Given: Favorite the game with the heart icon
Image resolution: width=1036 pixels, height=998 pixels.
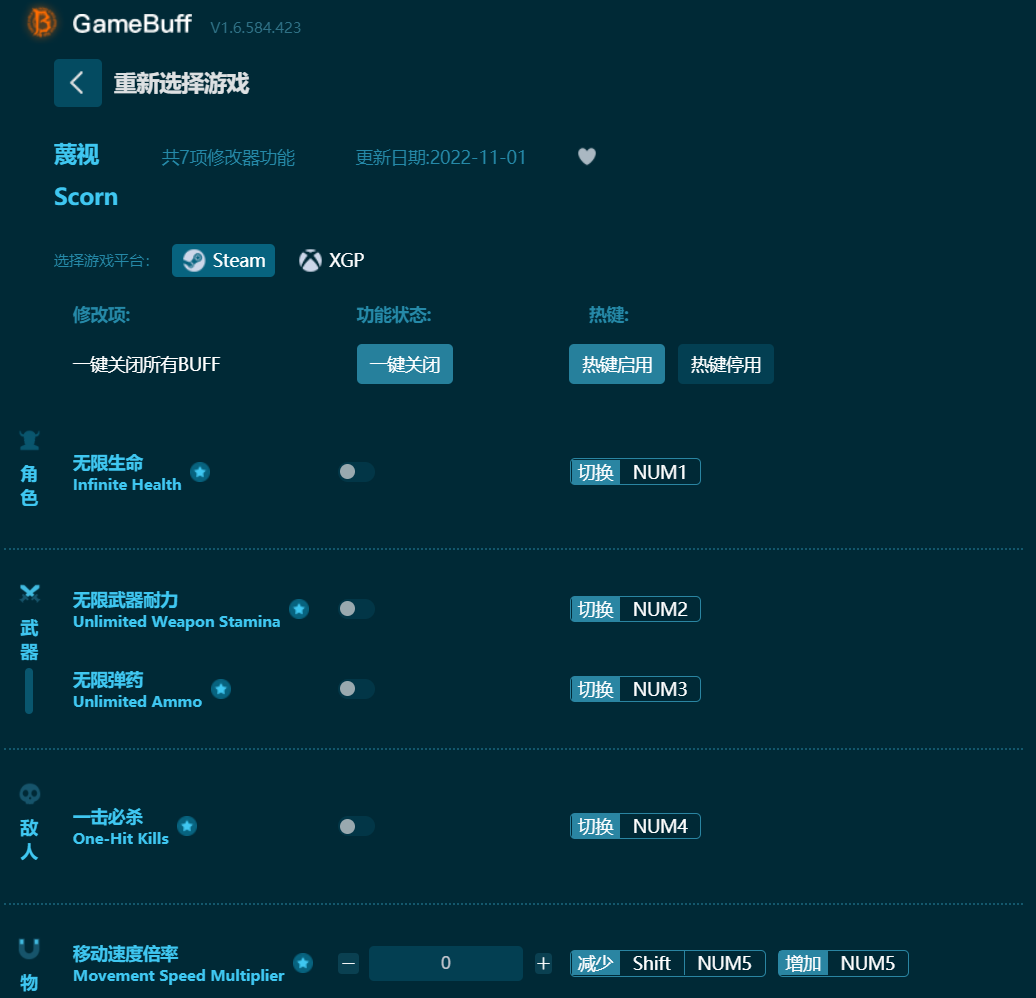Looking at the screenshot, I should click(x=587, y=157).
